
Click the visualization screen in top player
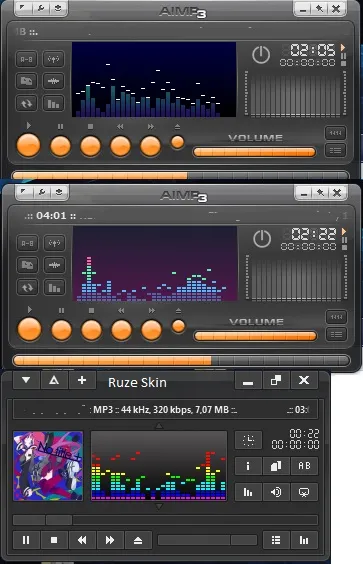(154, 79)
